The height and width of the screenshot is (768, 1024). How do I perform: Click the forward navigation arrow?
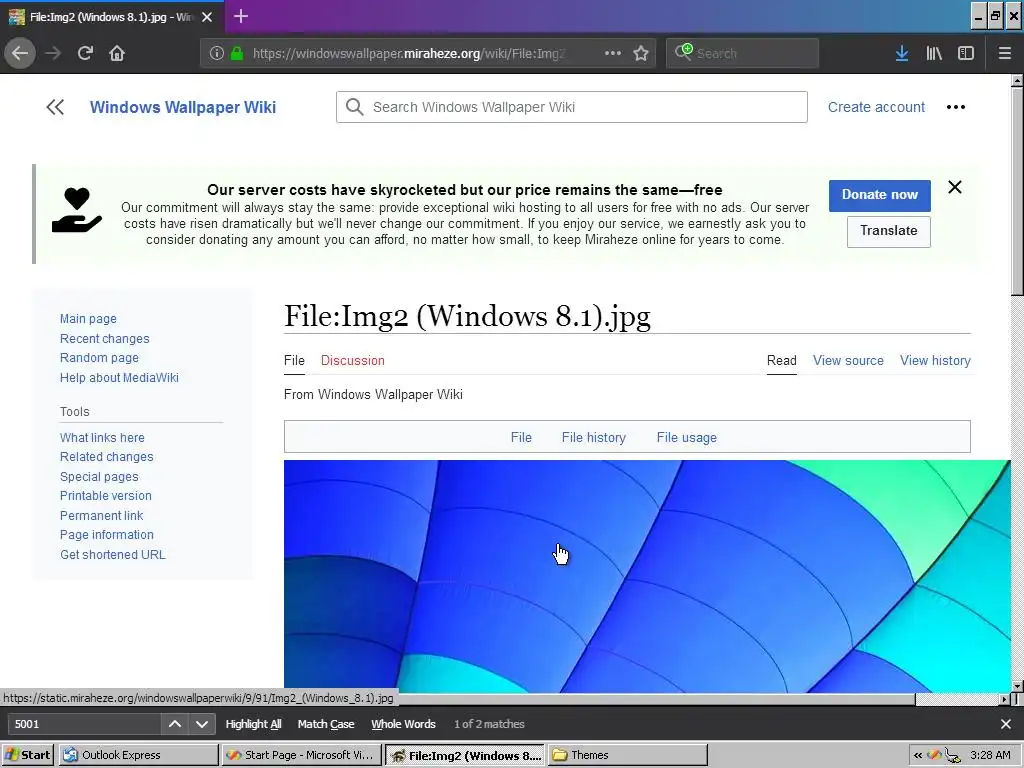coord(53,53)
